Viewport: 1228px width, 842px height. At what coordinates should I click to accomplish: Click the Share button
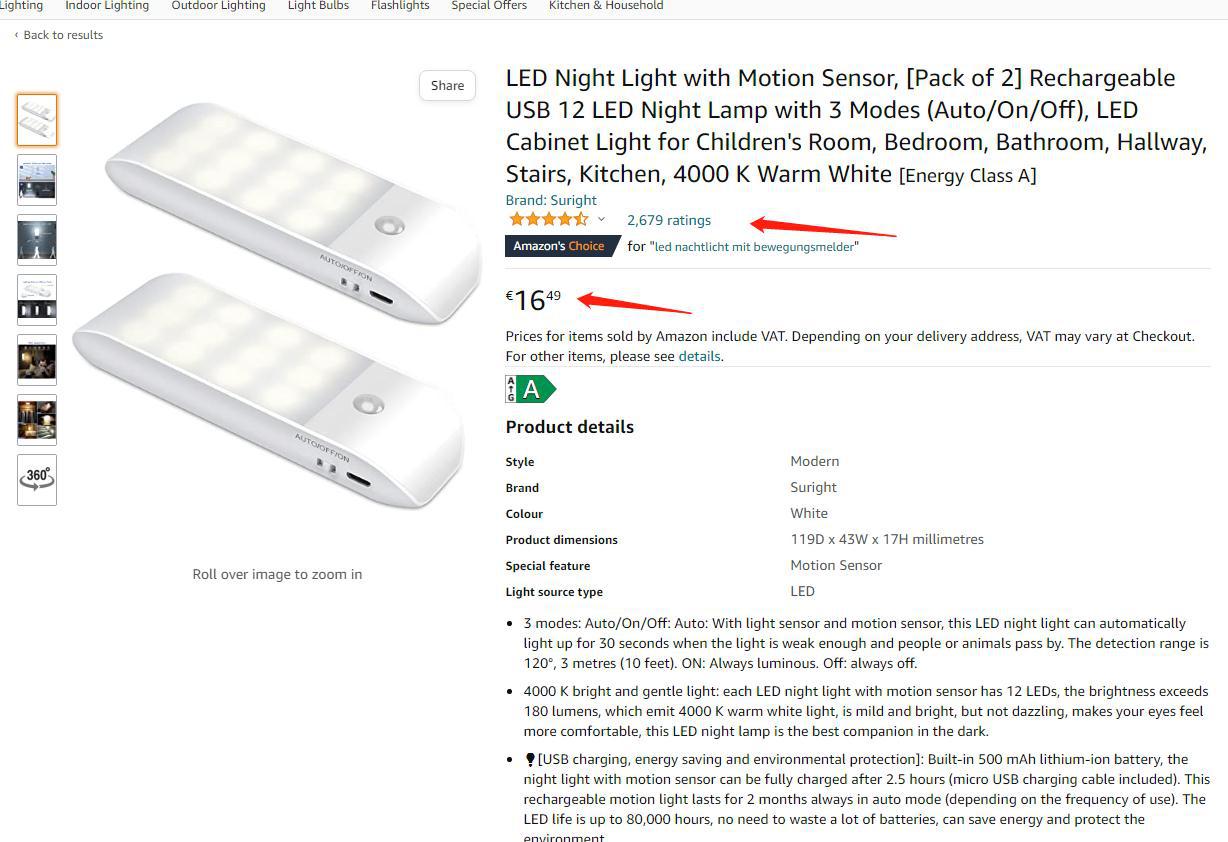(x=447, y=86)
